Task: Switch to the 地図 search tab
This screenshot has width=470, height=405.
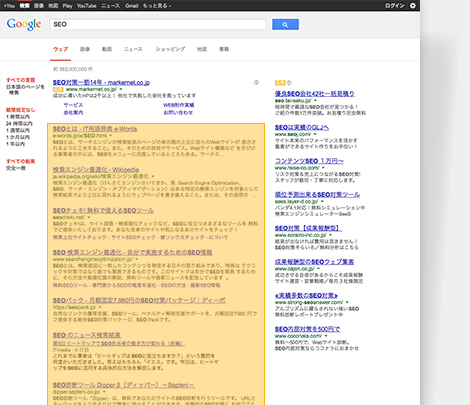Action: [x=202, y=49]
